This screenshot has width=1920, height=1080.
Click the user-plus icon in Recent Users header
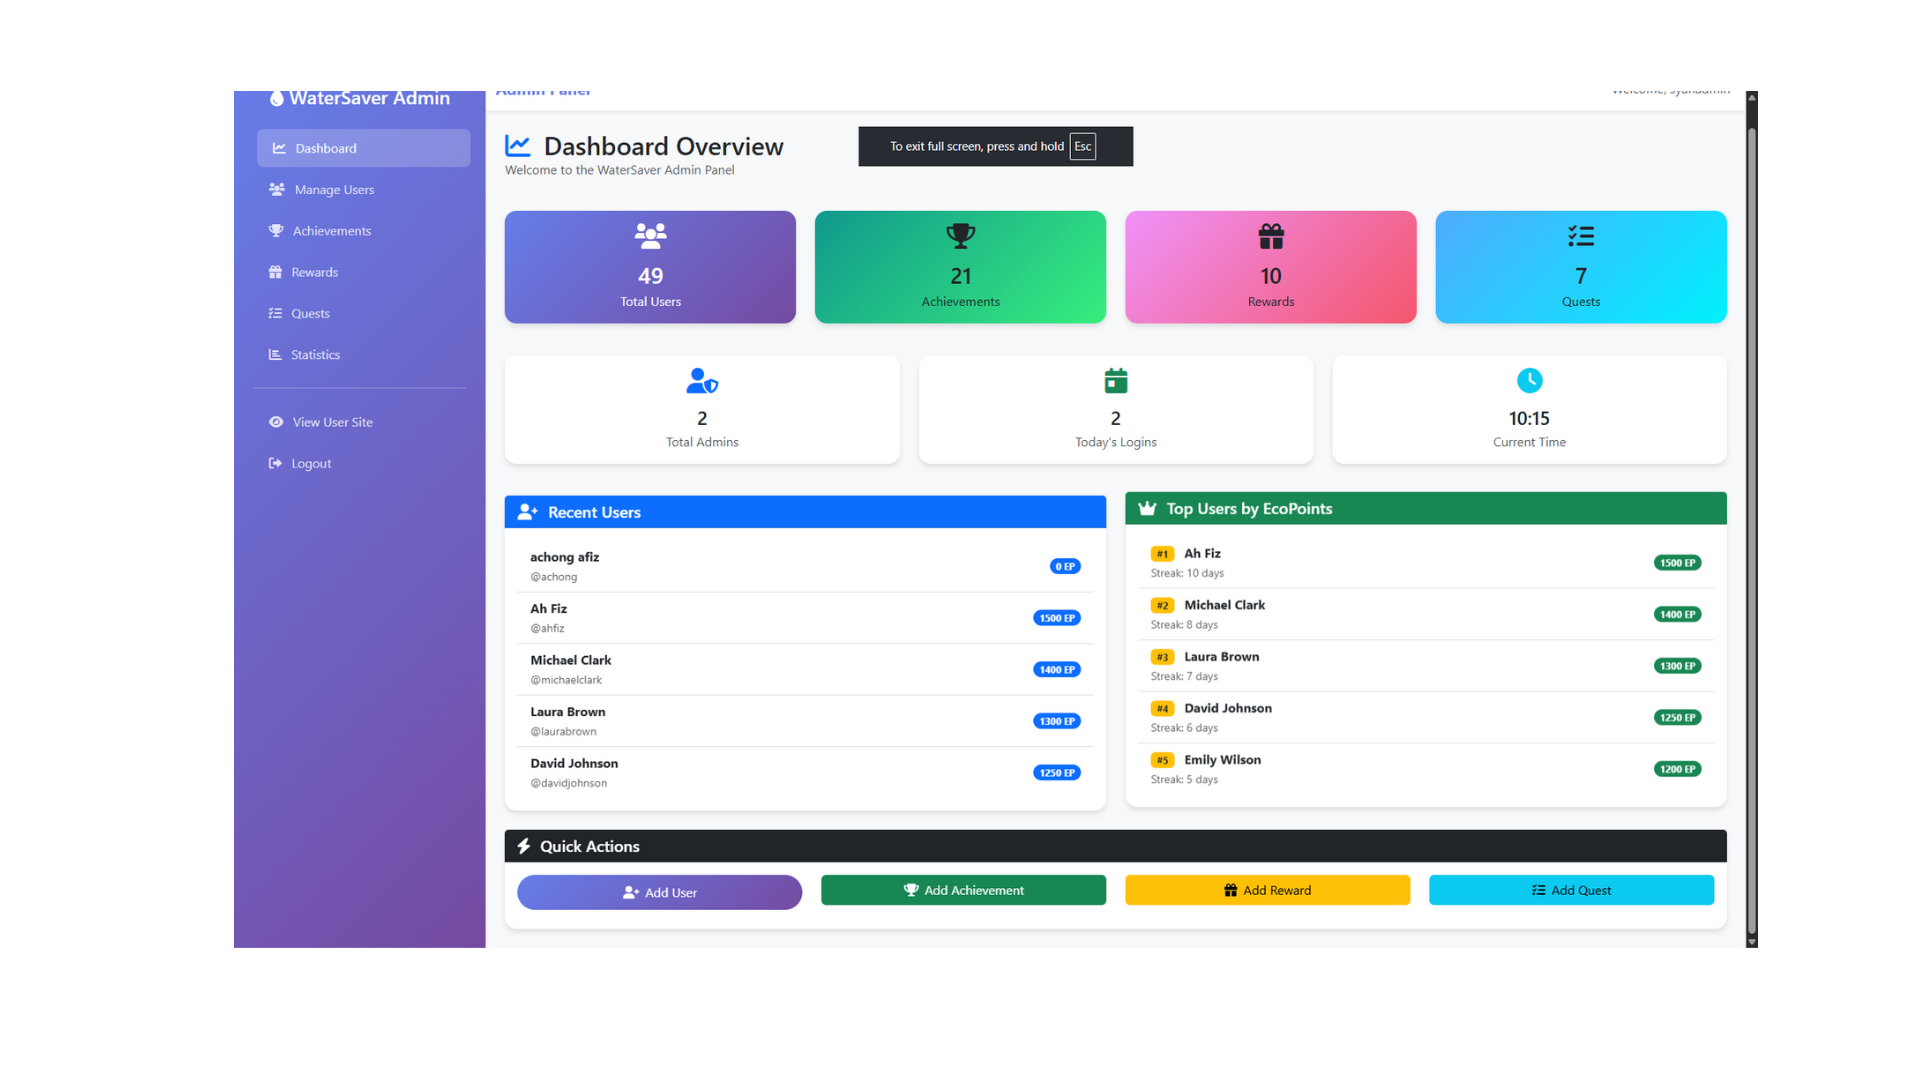[x=528, y=512]
